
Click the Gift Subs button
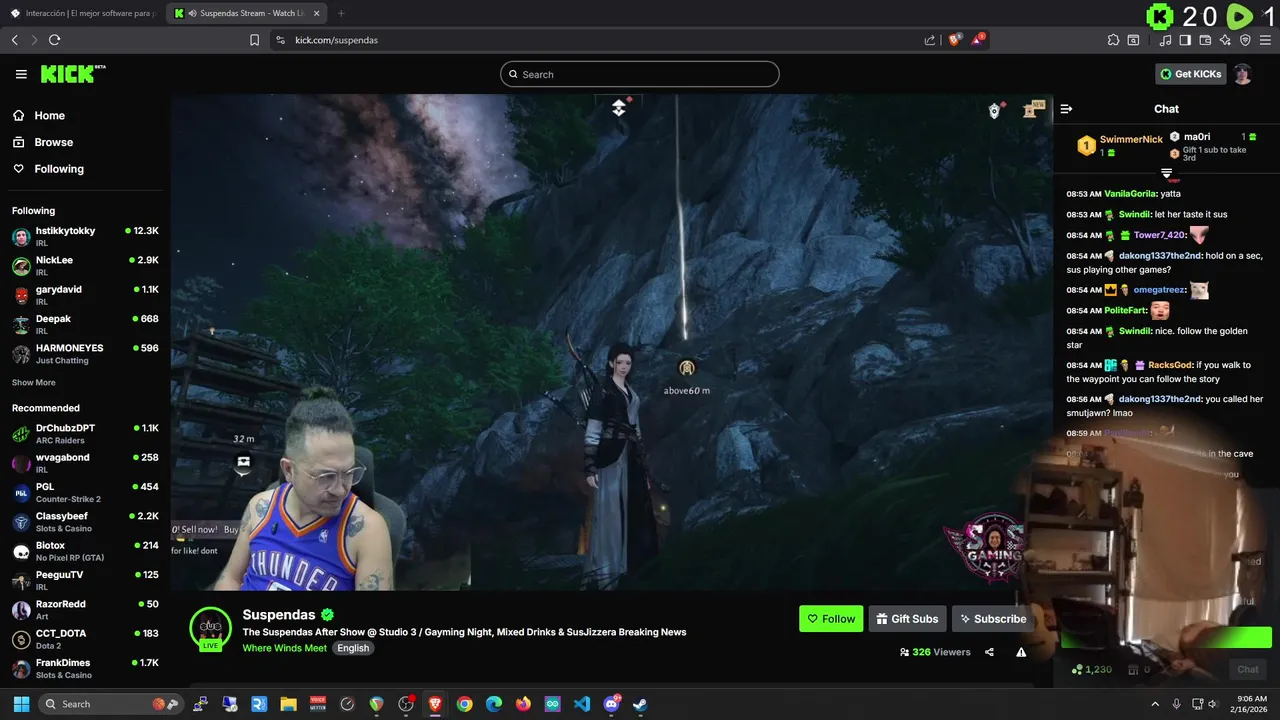click(908, 619)
